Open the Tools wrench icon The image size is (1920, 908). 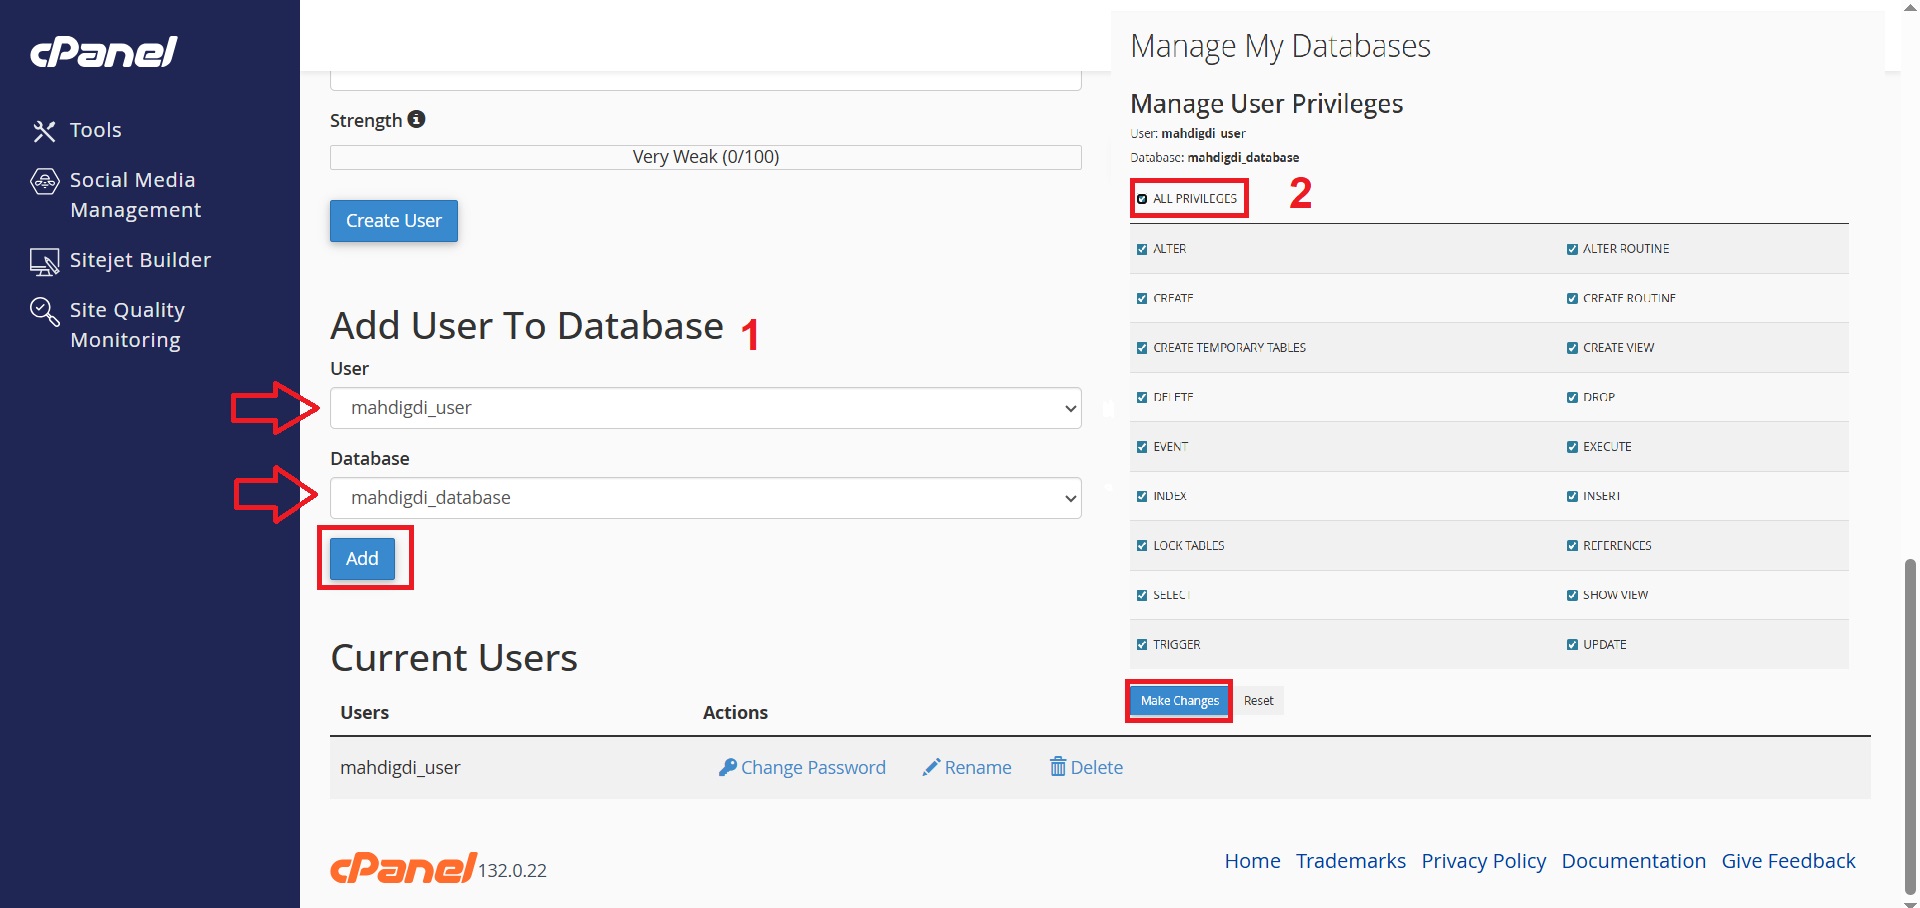point(44,131)
